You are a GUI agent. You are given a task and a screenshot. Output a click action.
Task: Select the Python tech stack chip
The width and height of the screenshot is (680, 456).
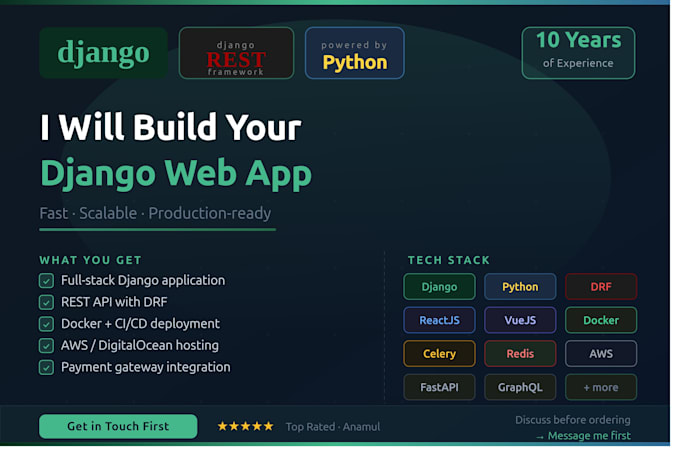tap(520, 287)
